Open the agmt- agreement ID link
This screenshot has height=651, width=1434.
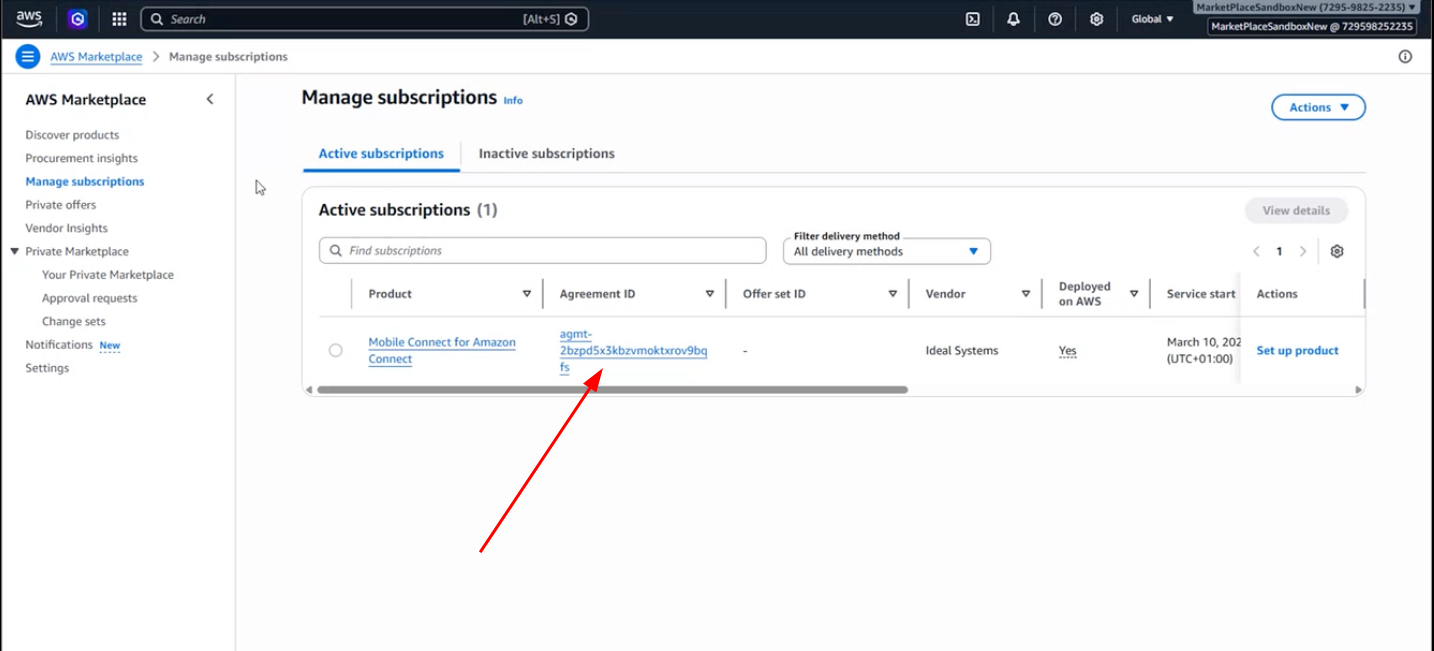click(633, 351)
